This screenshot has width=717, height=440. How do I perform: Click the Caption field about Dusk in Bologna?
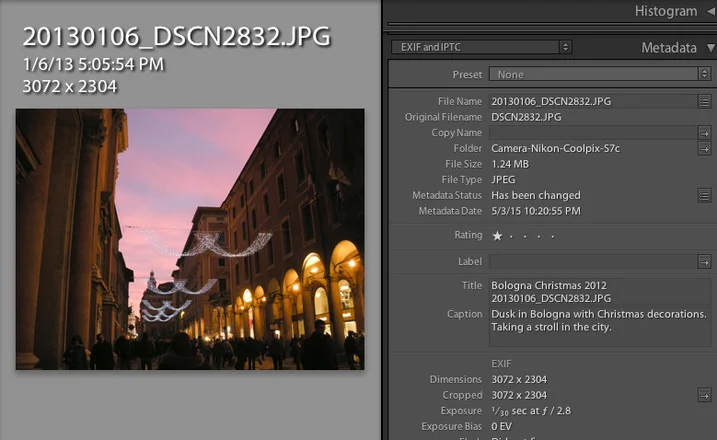pos(599,327)
